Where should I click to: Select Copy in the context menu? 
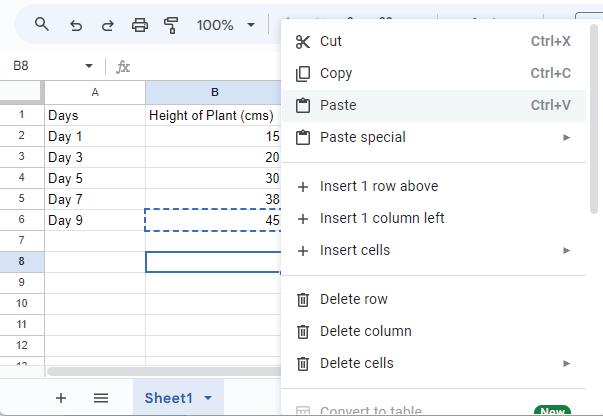336,73
